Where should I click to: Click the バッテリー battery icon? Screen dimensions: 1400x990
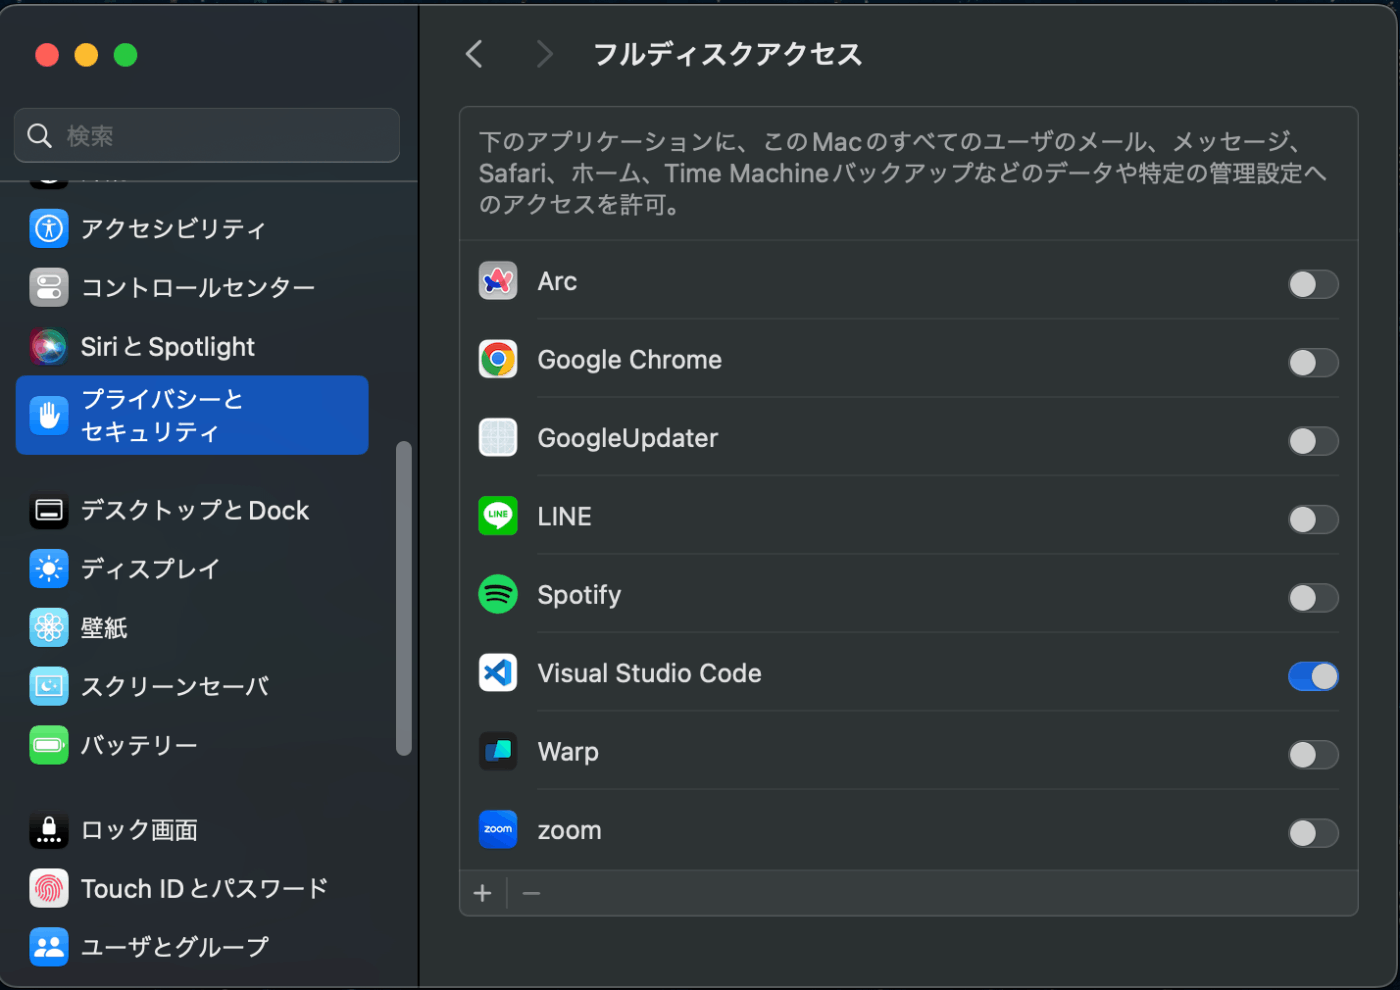pyautogui.click(x=49, y=745)
